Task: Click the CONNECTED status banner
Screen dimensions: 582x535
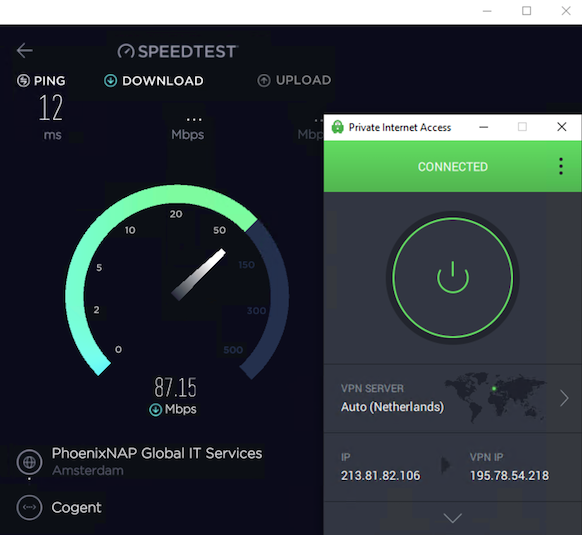Action: [452, 167]
